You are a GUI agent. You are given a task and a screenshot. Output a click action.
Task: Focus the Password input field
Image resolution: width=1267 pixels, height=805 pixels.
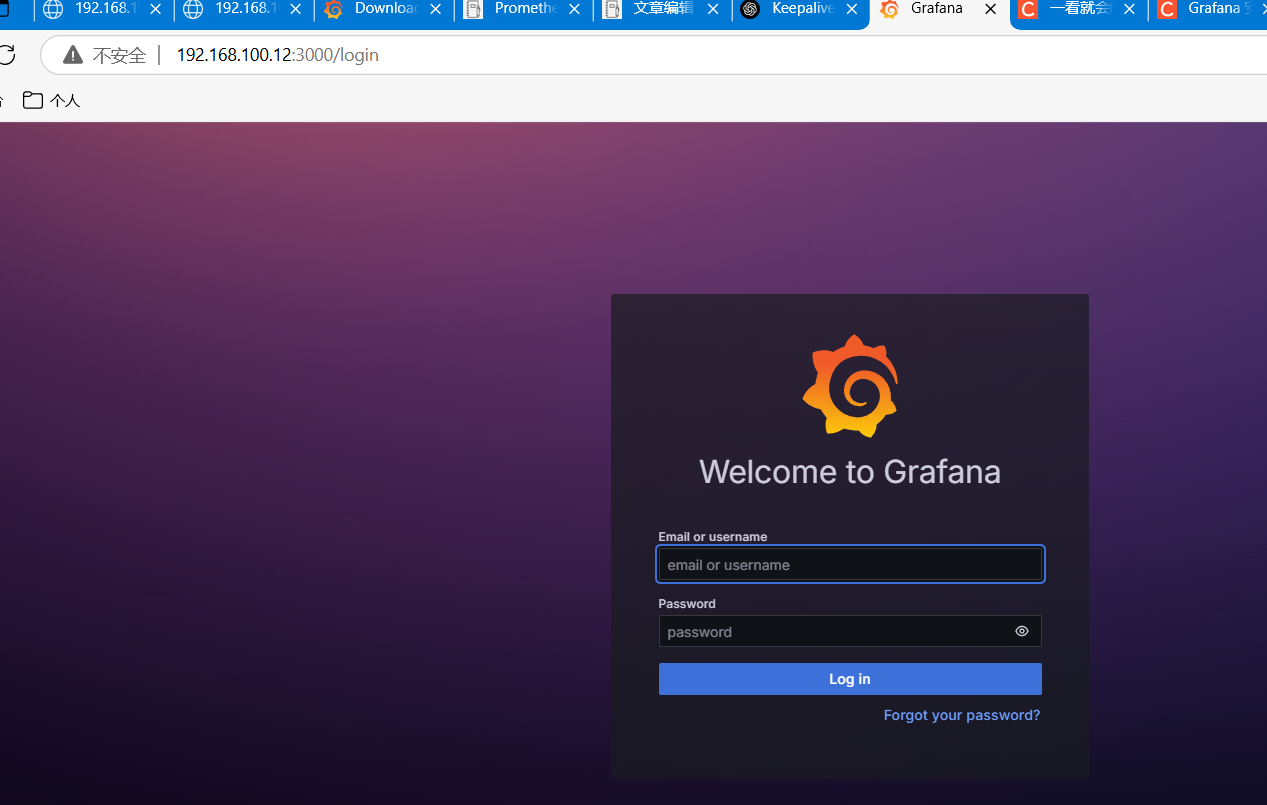tap(850, 631)
